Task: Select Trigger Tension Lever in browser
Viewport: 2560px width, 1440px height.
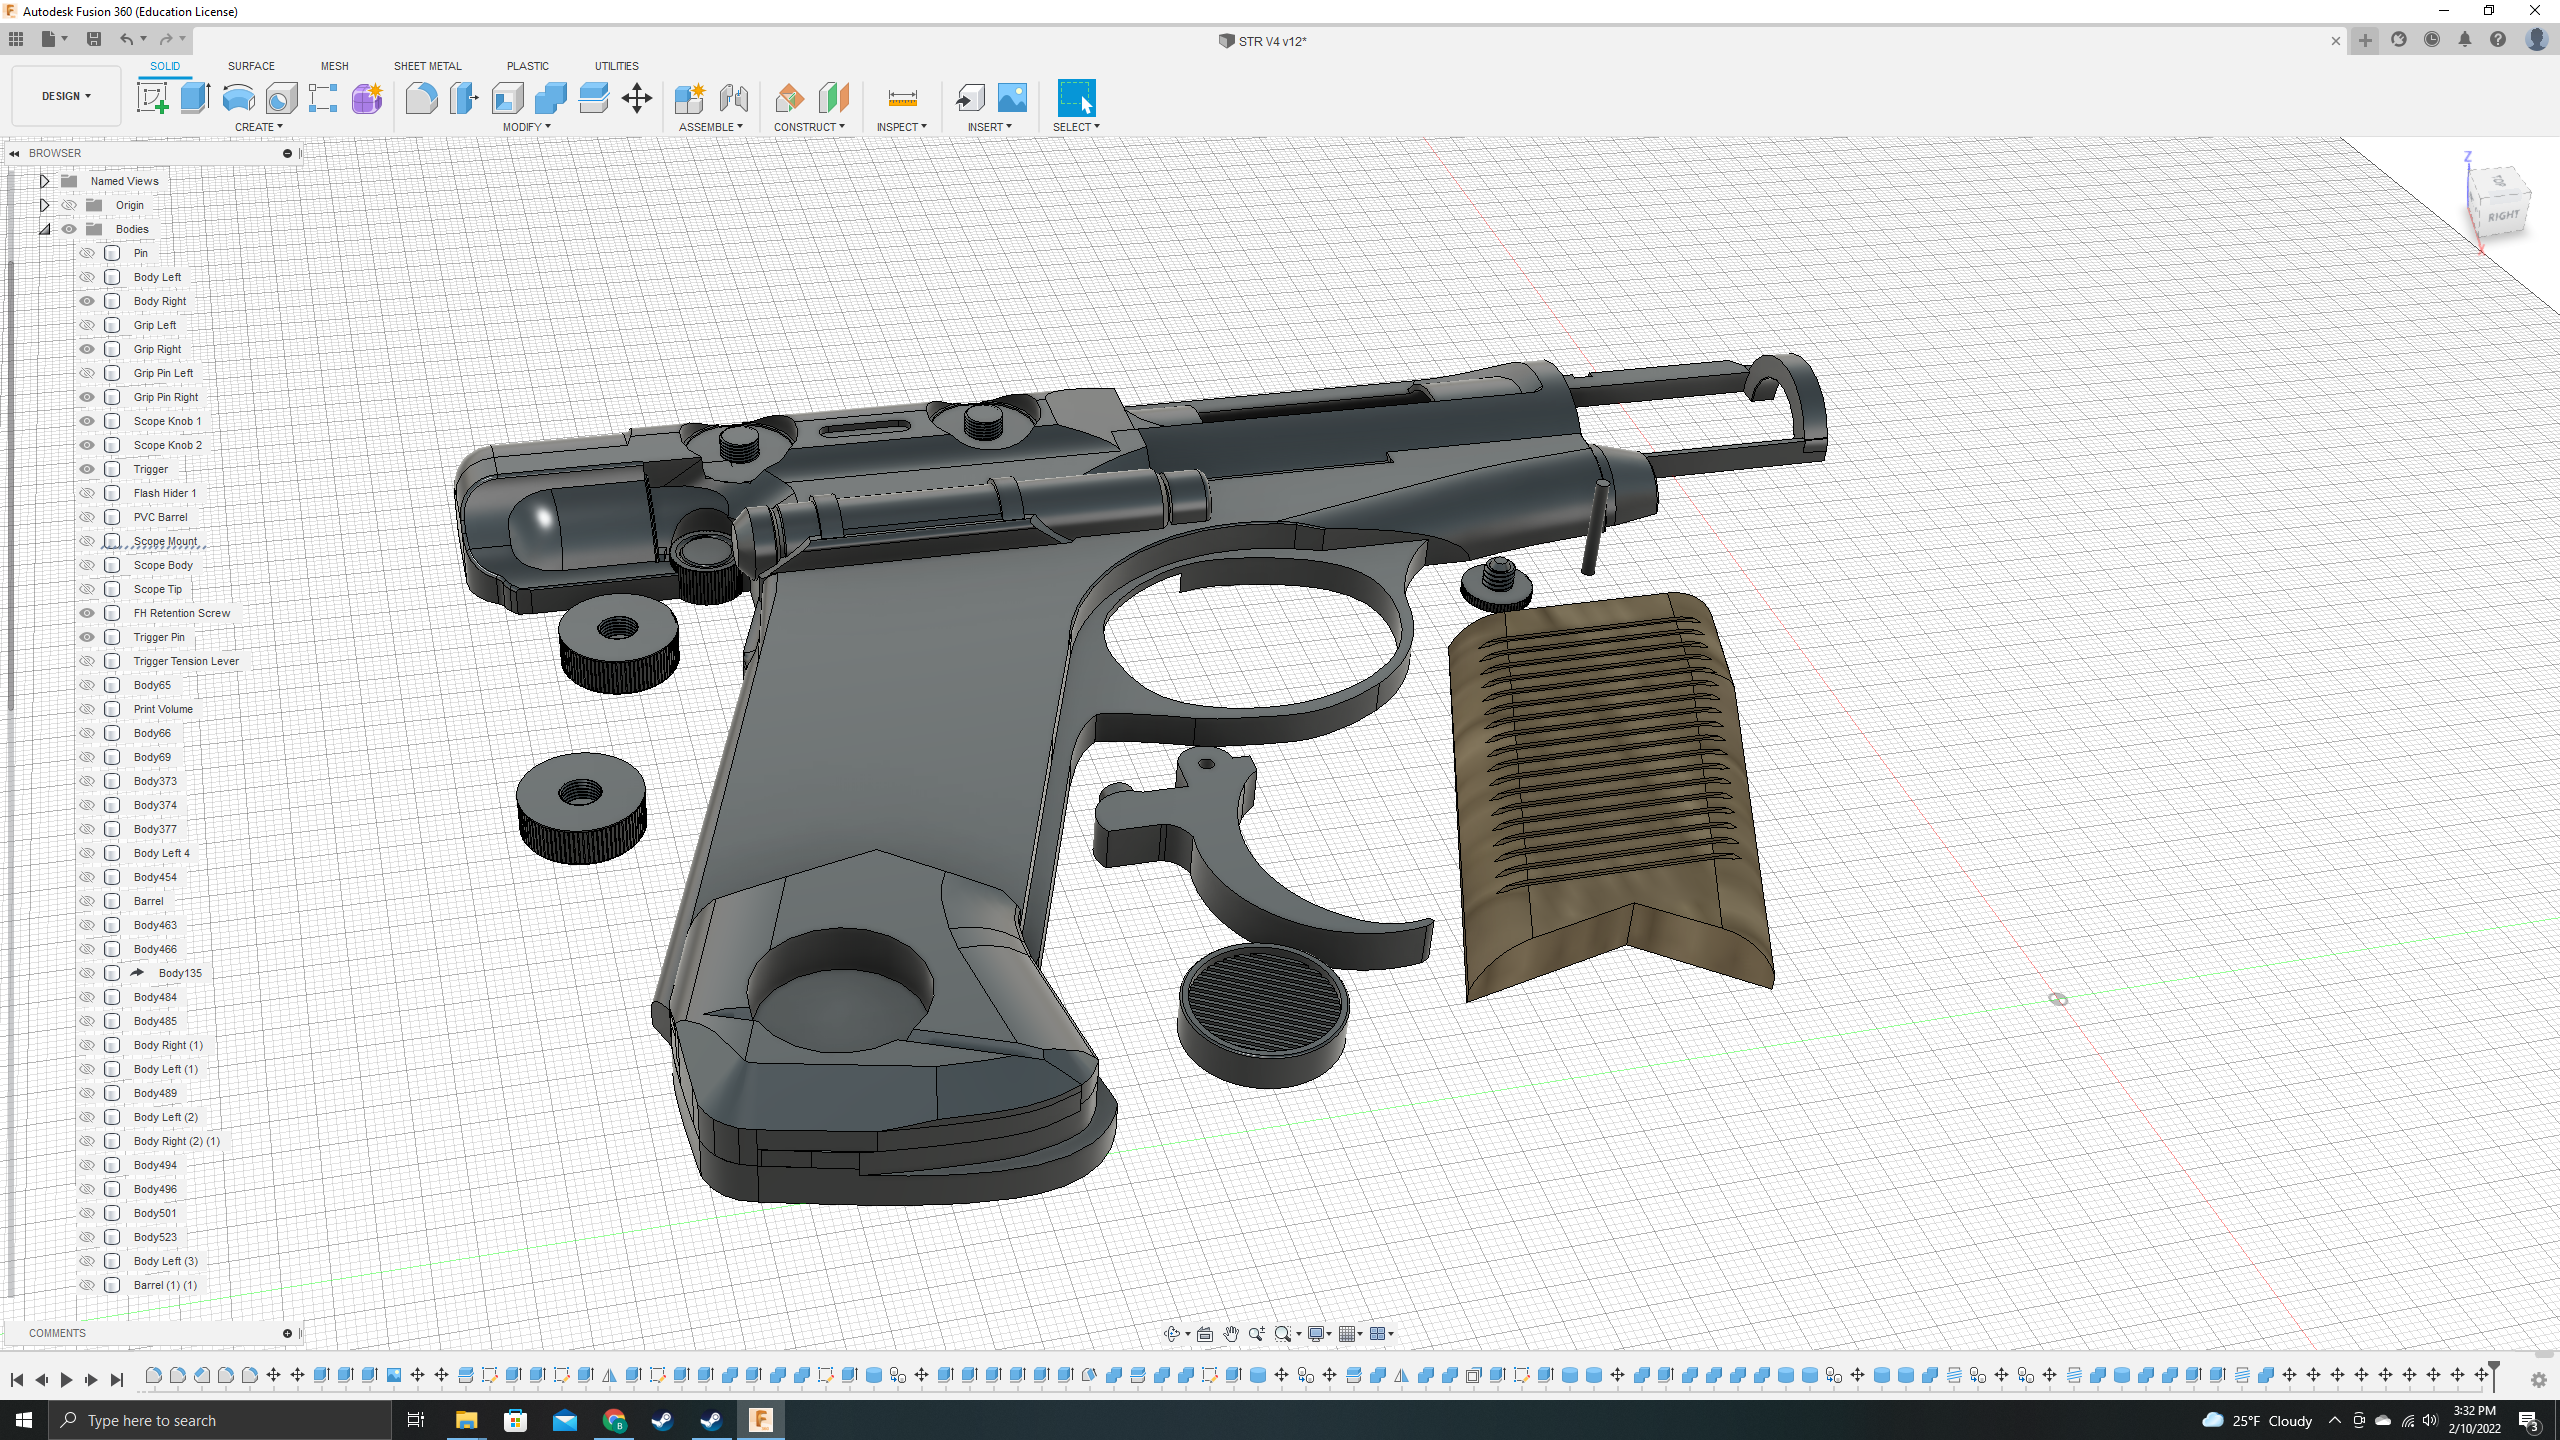Action: point(186,661)
